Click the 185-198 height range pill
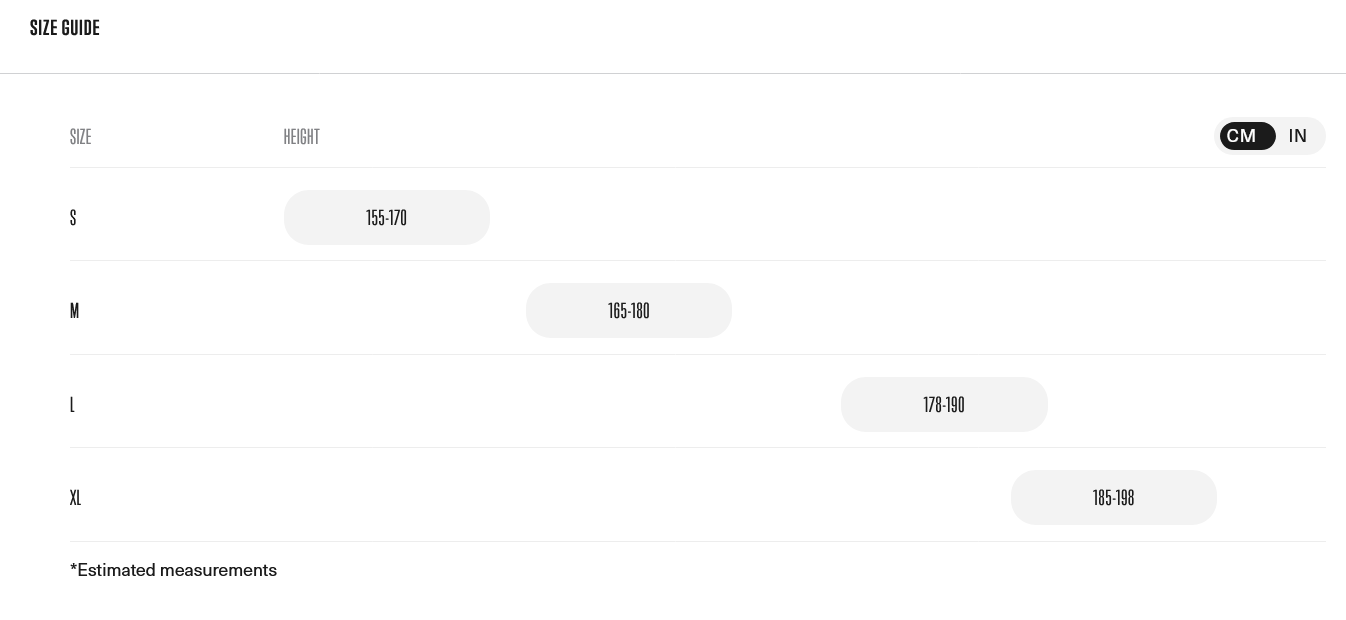The height and width of the screenshot is (620, 1346). [1113, 498]
